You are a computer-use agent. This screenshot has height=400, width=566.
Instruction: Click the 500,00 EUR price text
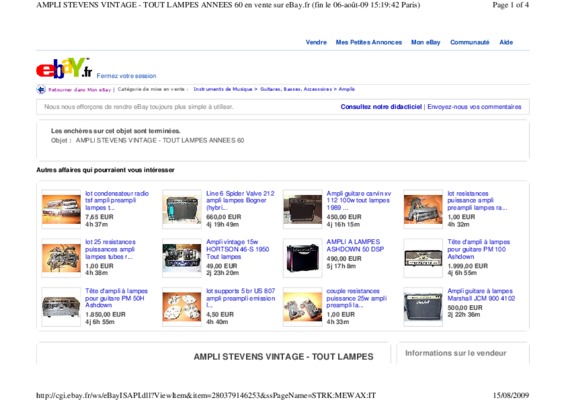[x=465, y=308]
